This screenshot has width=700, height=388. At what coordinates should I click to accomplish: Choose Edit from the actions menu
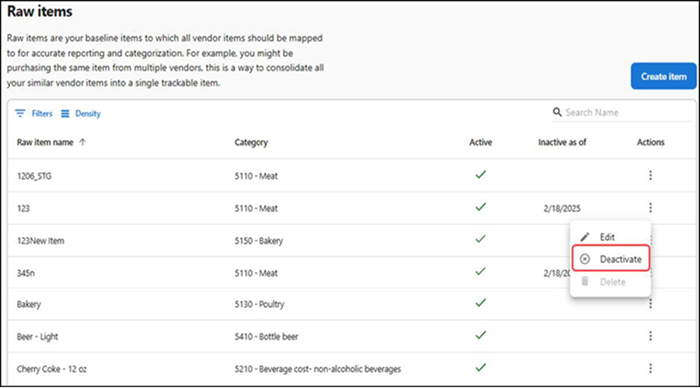pyautogui.click(x=610, y=237)
